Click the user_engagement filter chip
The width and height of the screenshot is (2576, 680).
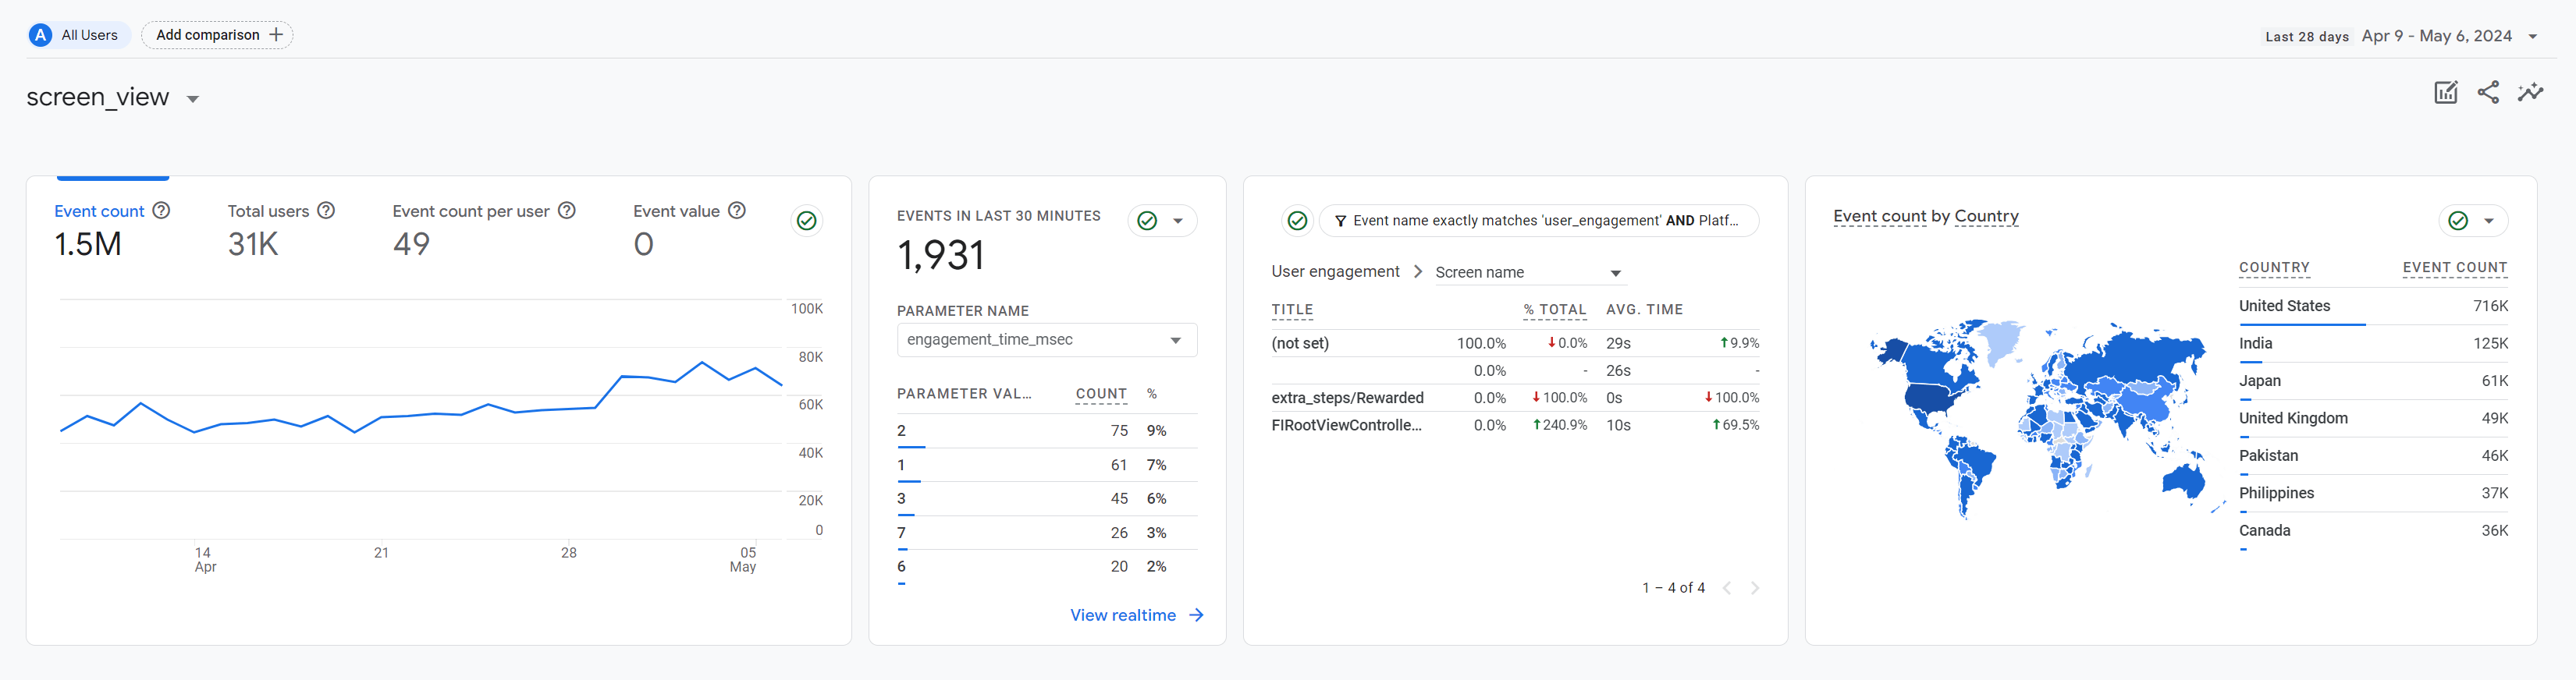click(x=1539, y=221)
